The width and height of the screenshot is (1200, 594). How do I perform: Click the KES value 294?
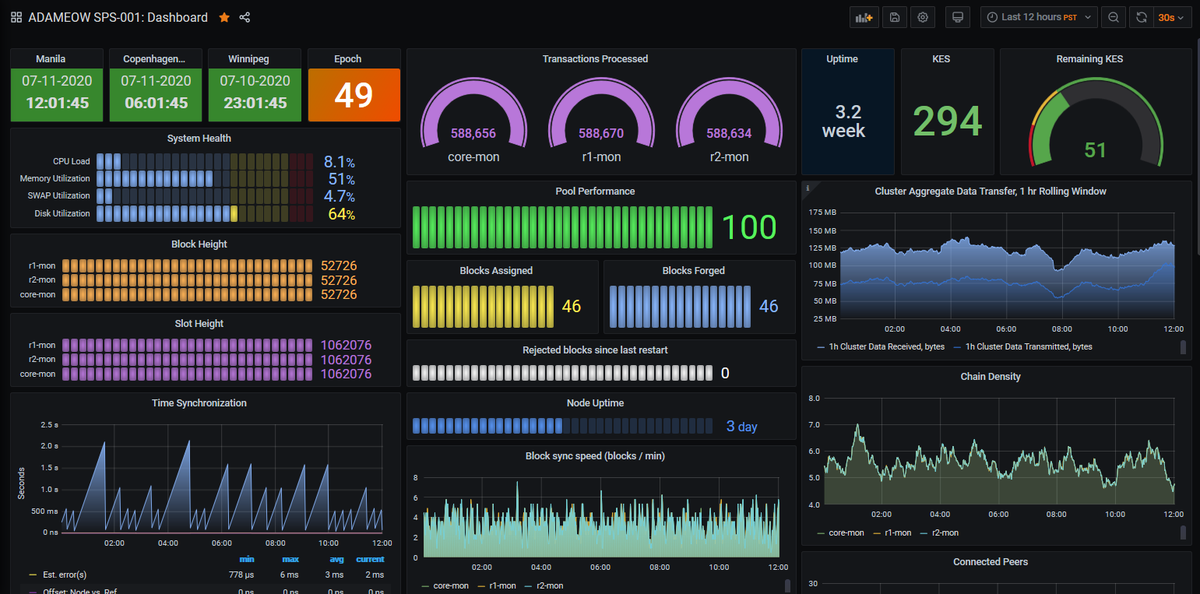coord(947,122)
